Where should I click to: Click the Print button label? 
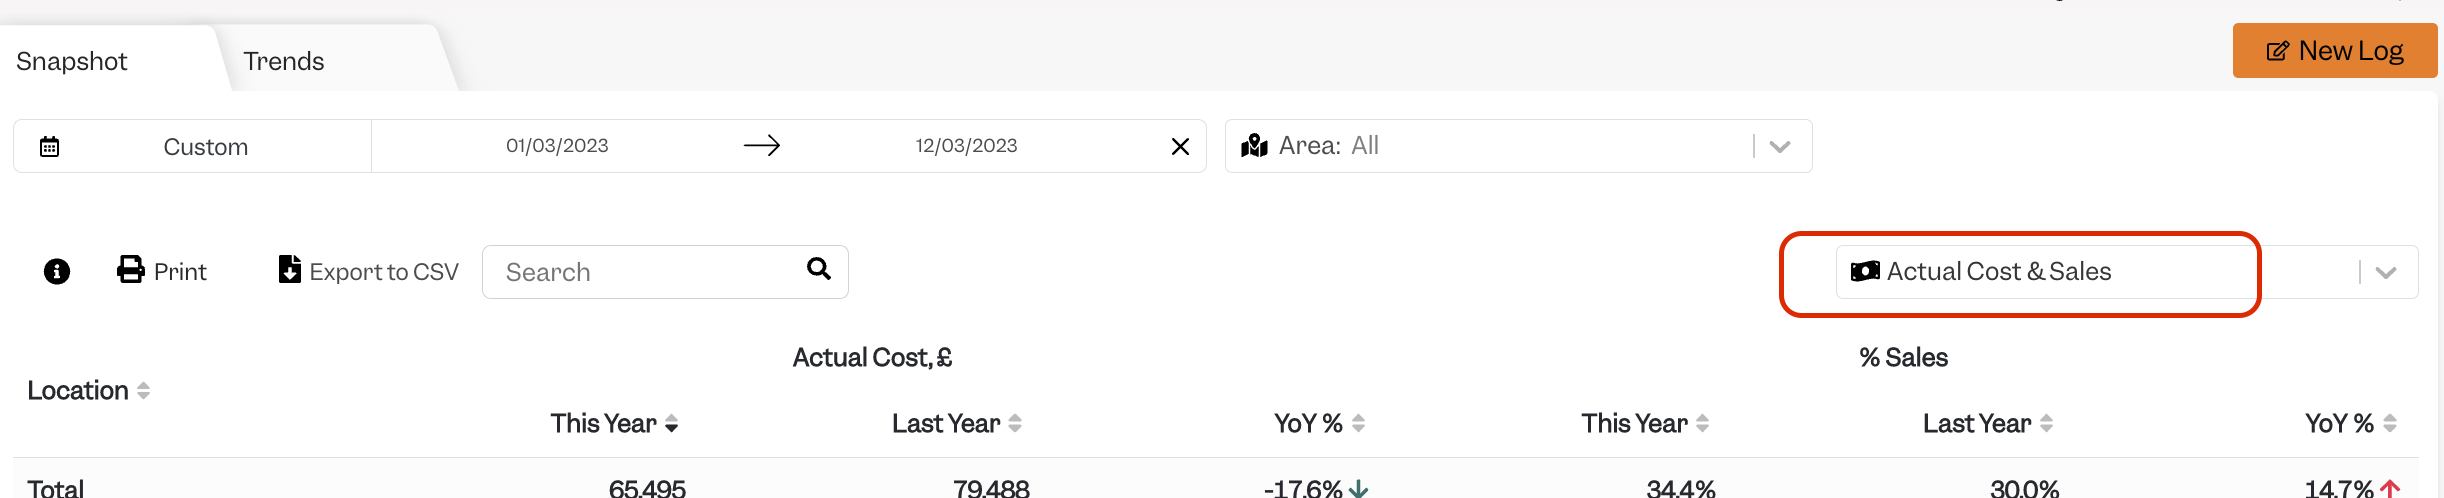[180, 271]
